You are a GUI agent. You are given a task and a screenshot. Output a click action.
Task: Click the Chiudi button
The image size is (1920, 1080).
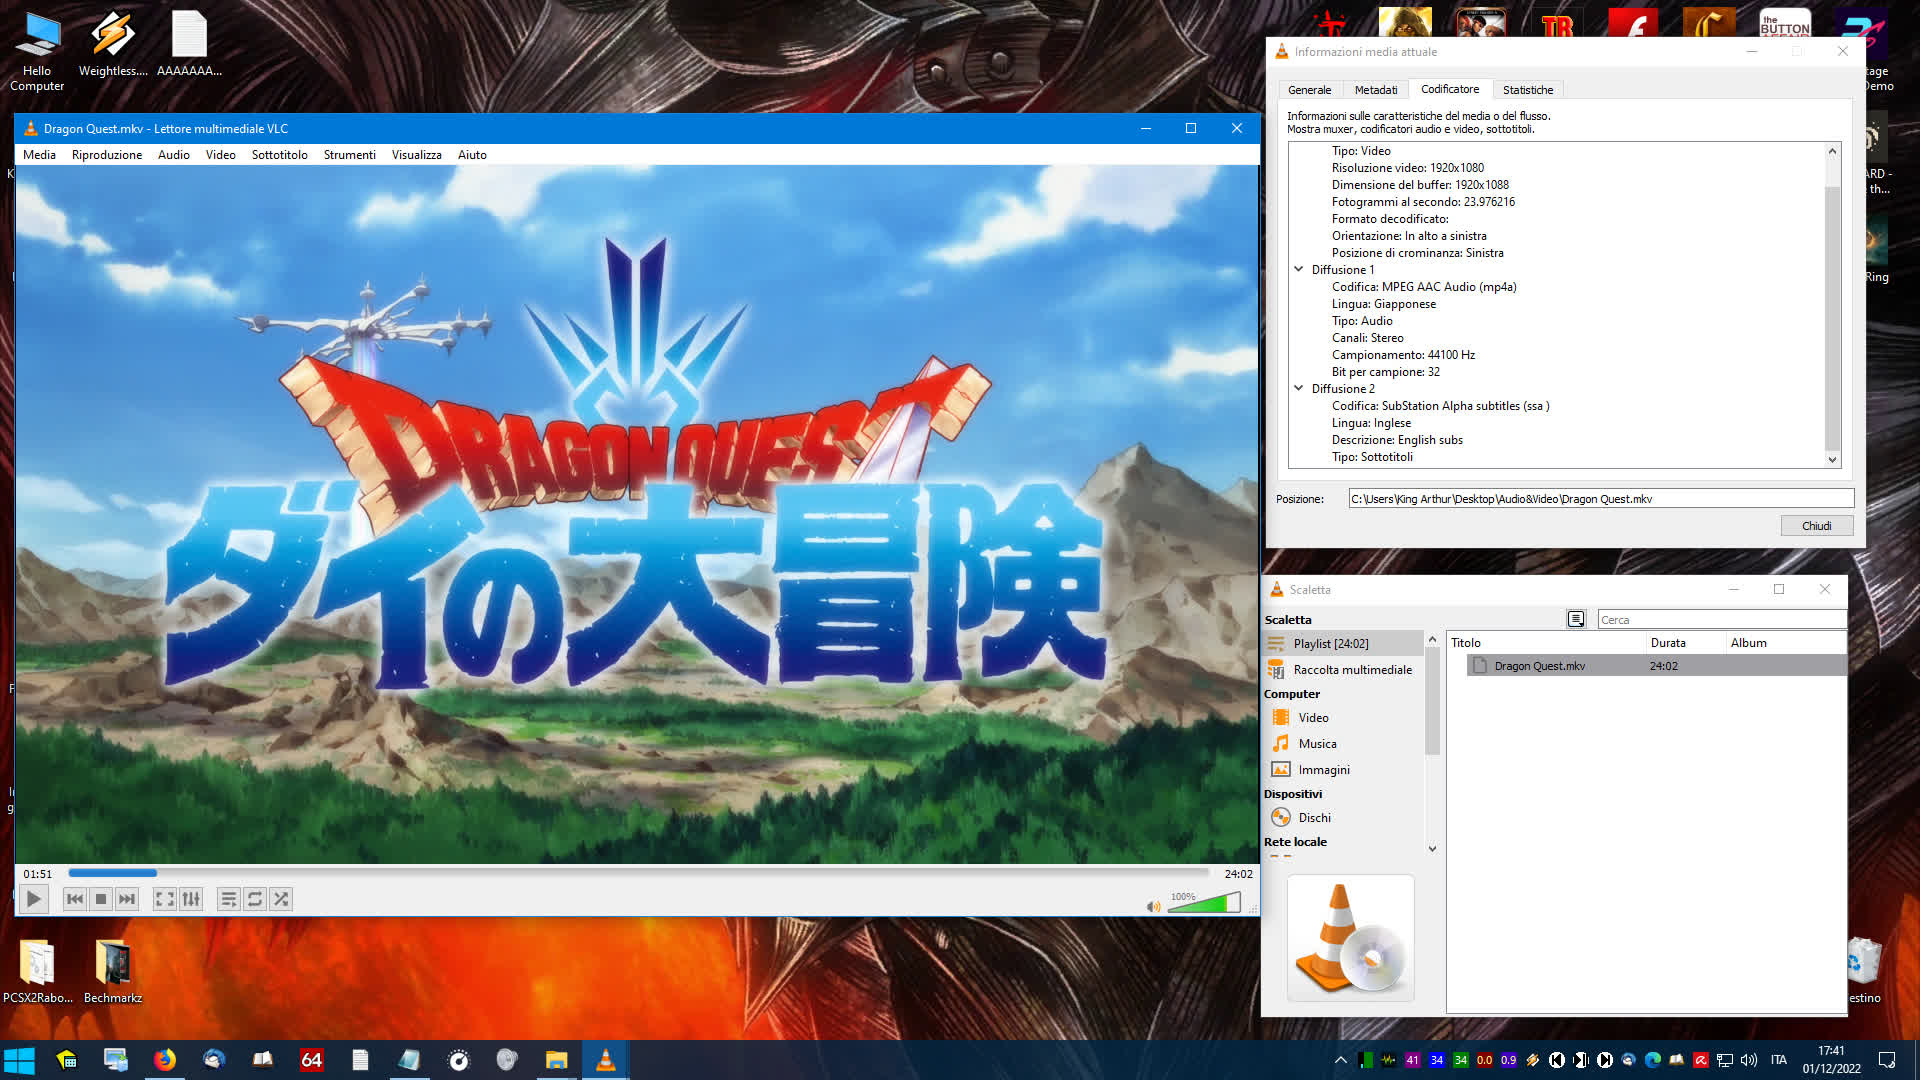[1816, 526]
